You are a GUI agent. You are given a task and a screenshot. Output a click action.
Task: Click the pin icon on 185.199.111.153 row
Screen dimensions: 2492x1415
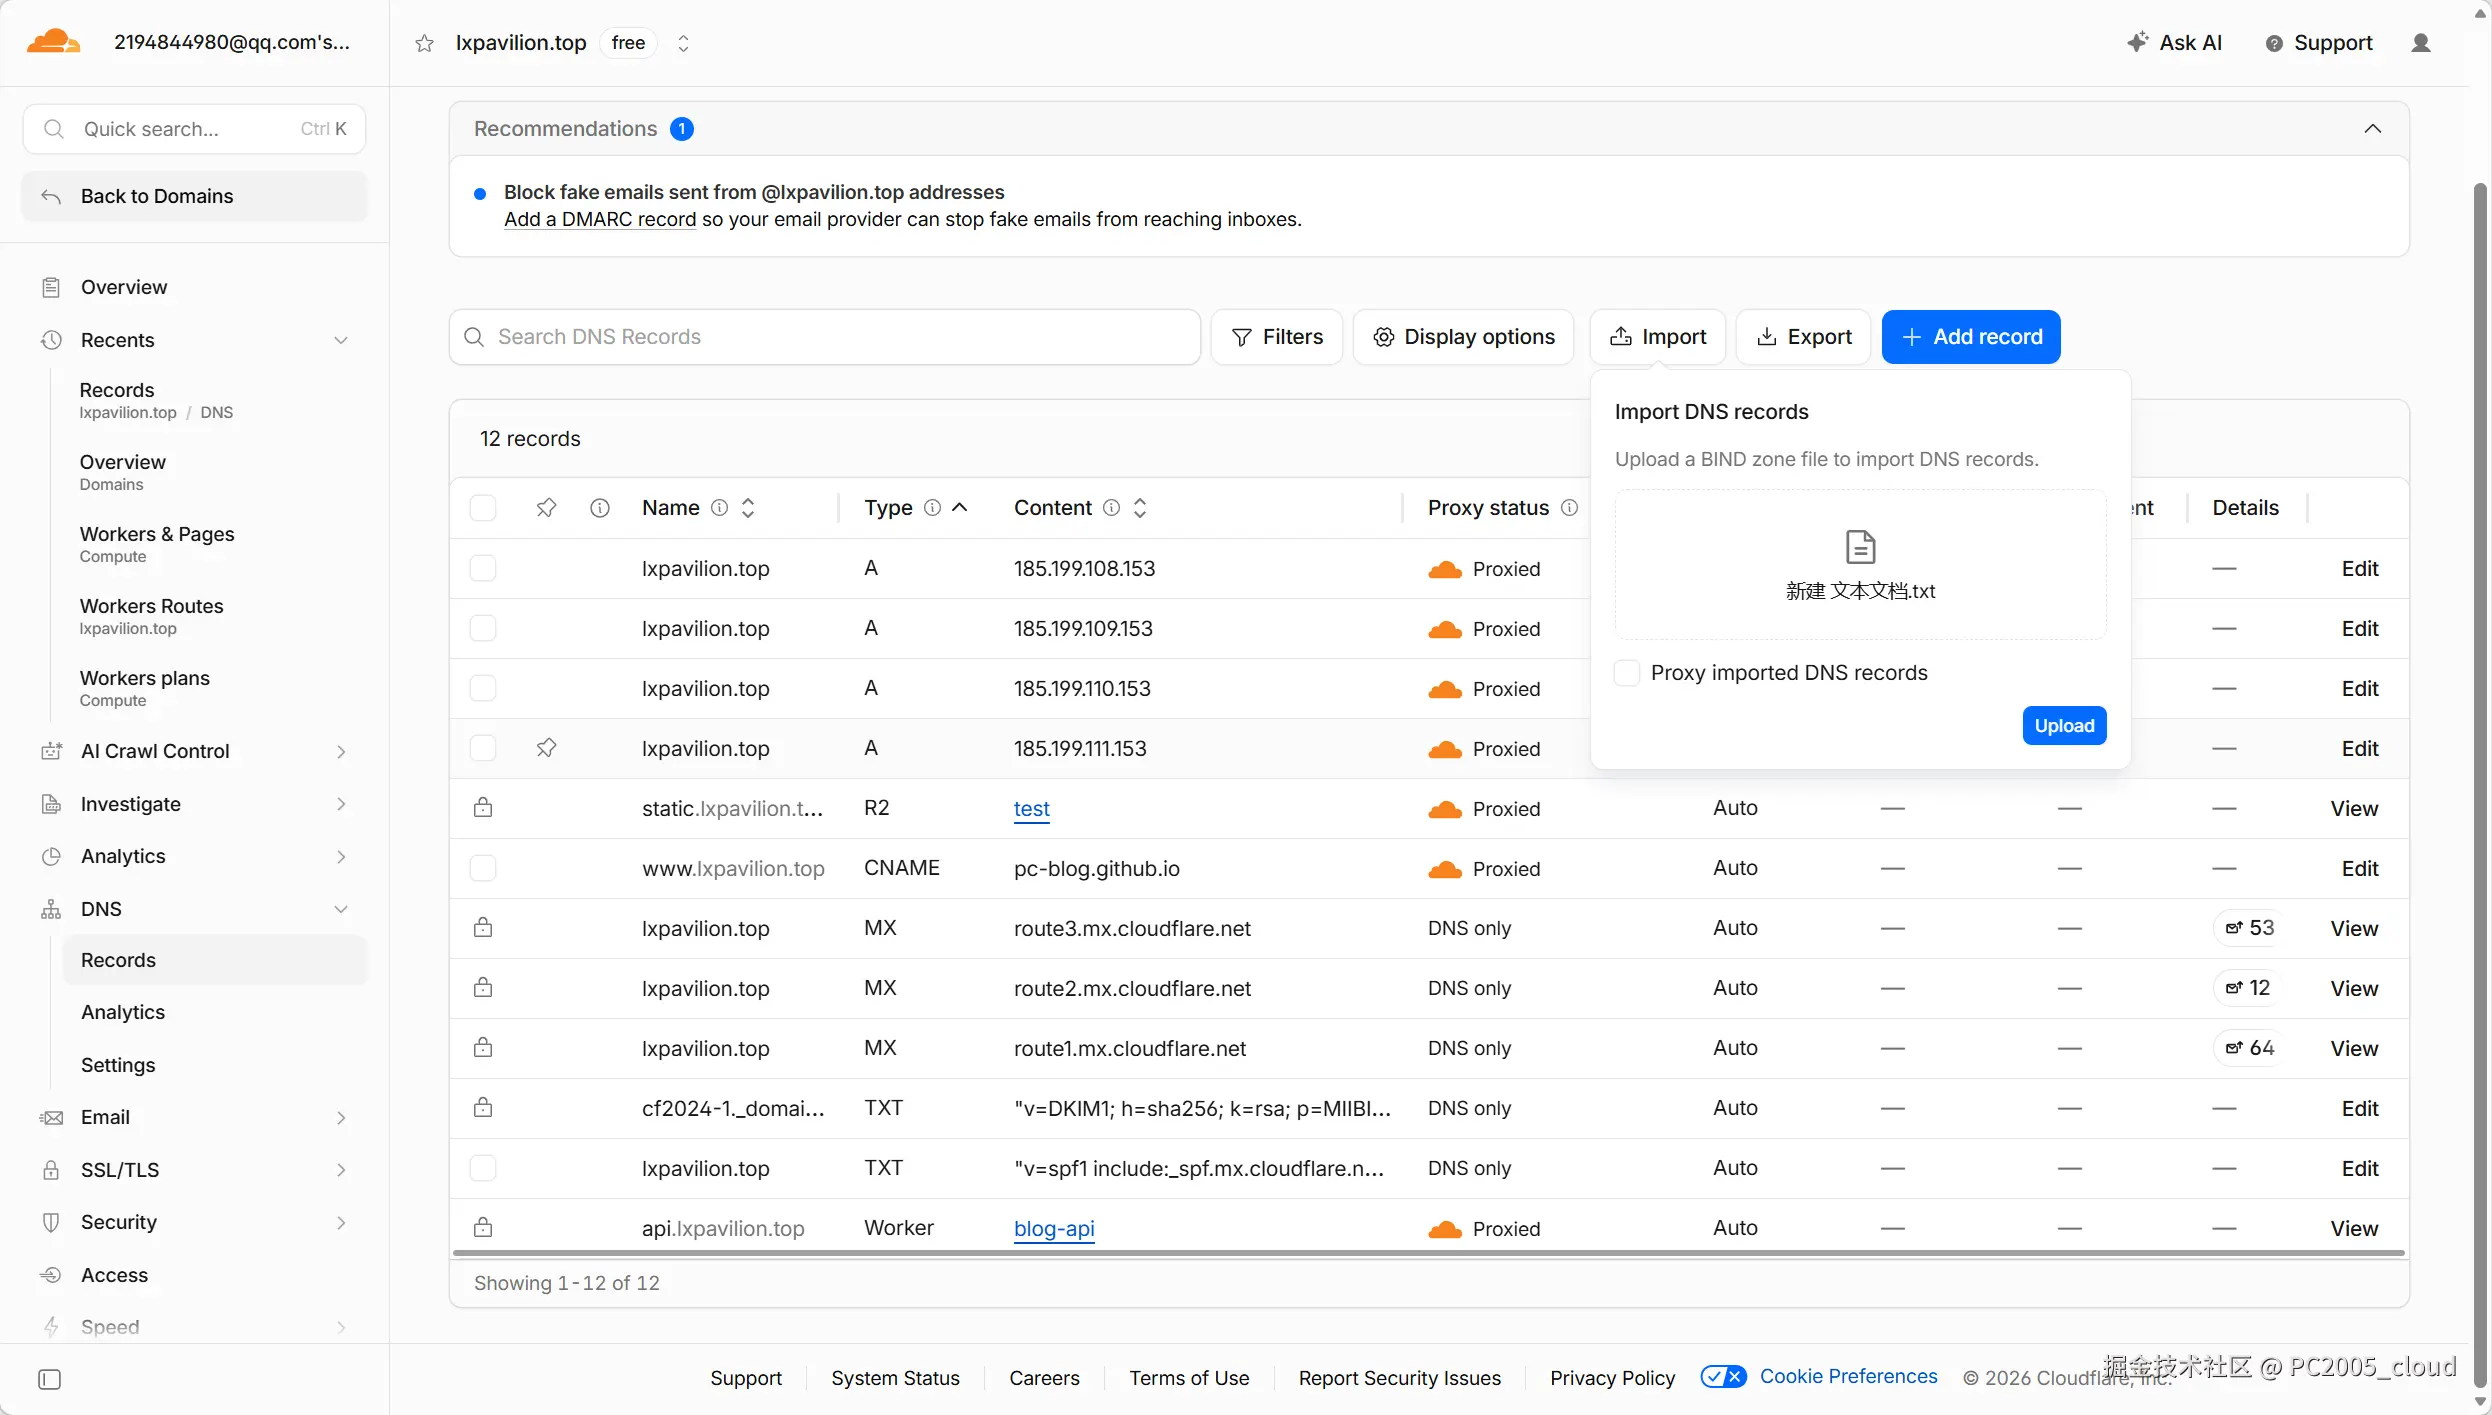click(546, 748)
